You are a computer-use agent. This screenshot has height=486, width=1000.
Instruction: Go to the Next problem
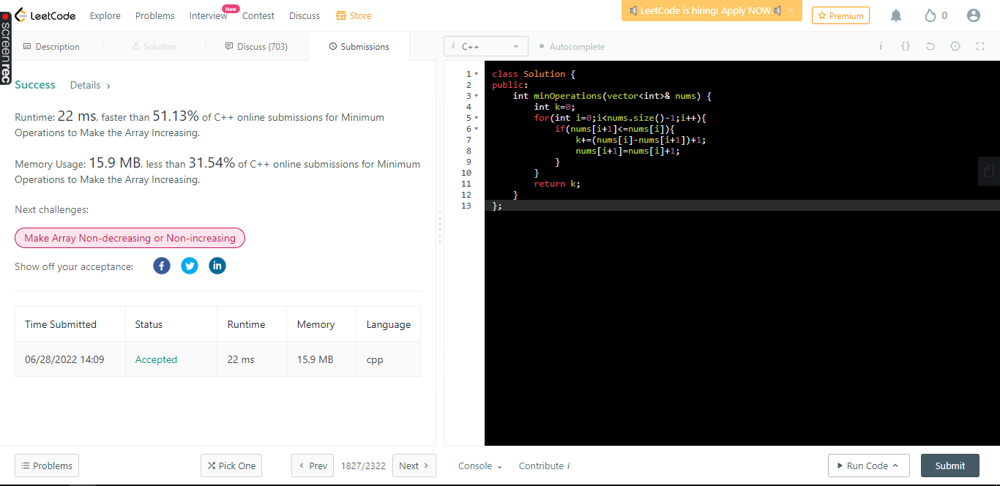[x=414, y=466]
